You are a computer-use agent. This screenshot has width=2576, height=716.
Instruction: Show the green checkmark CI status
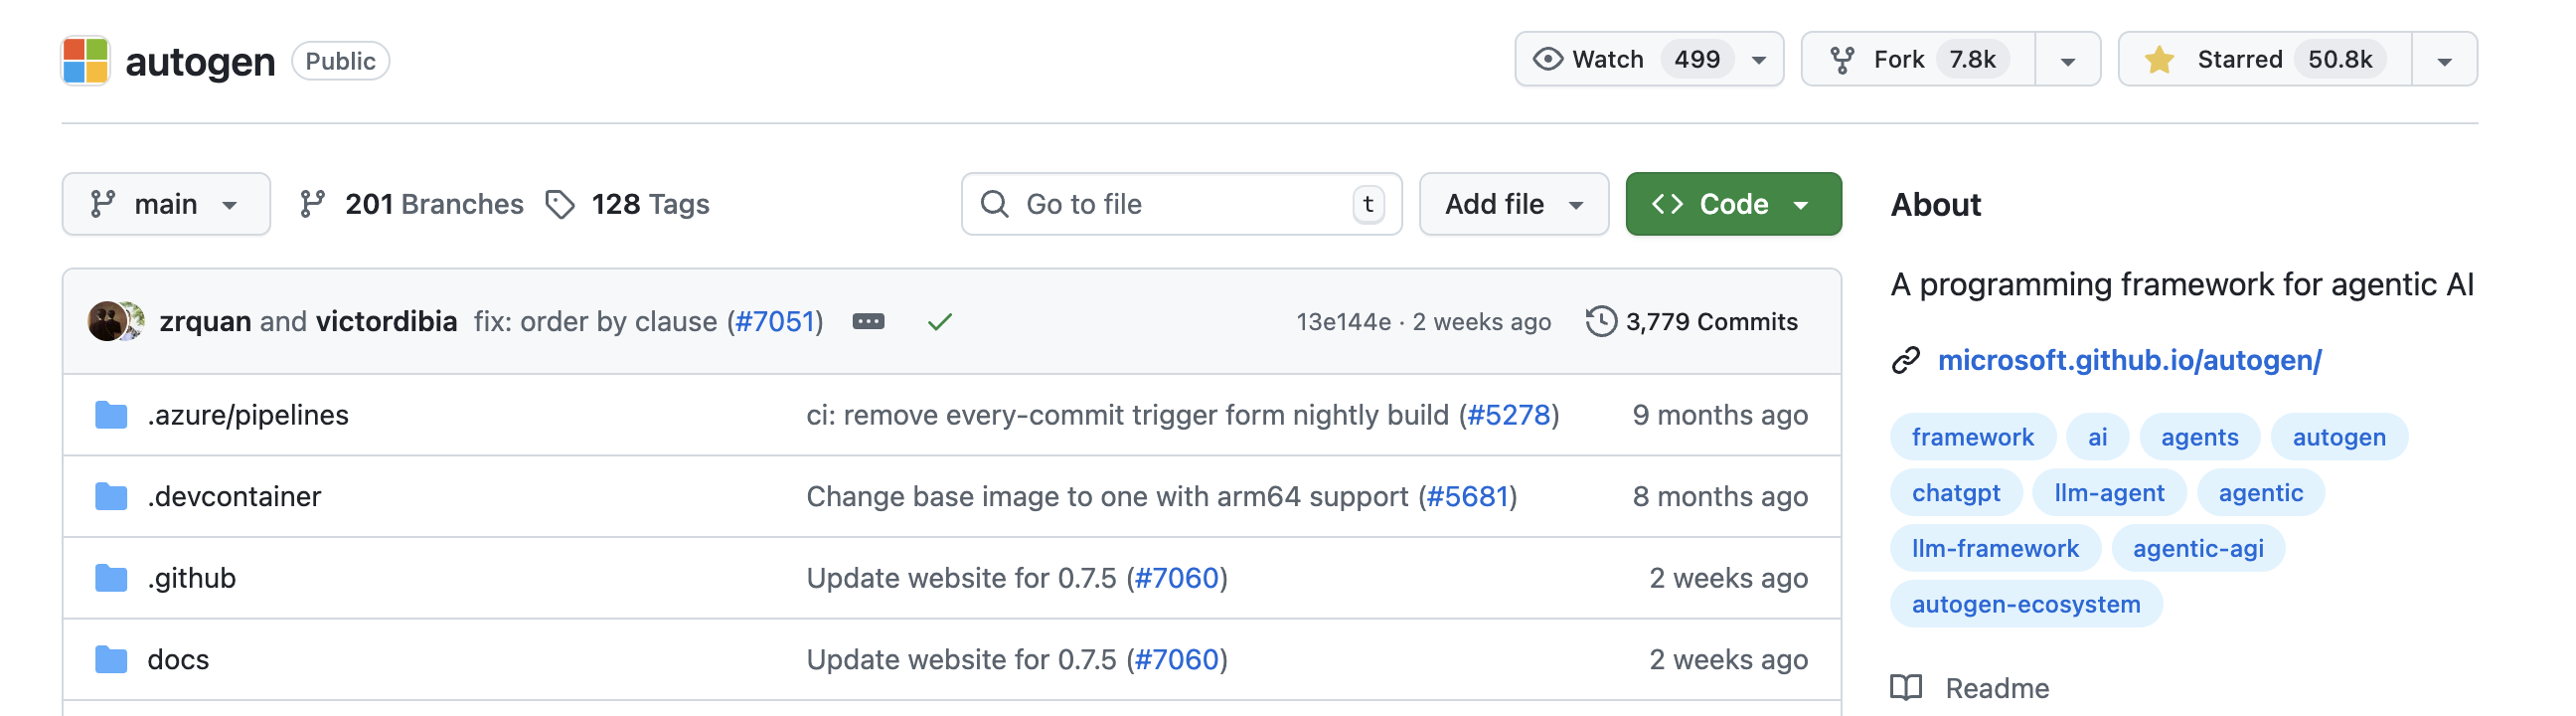click(x=939, y=321)
